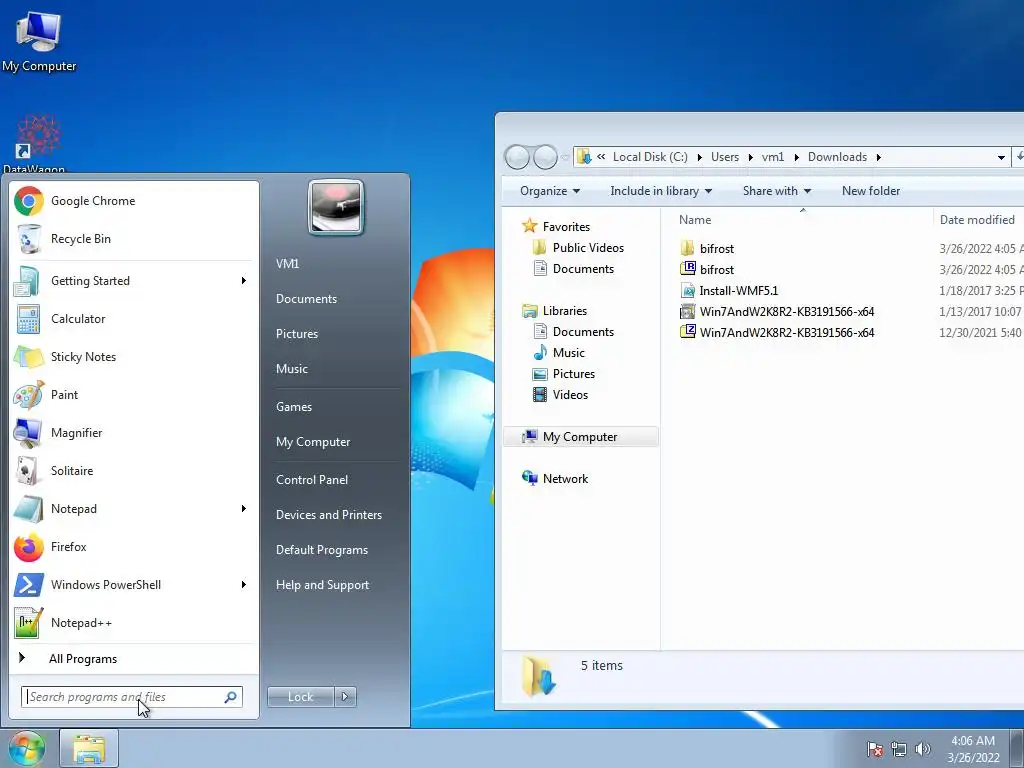Open Devices and Printers
Image resolution: width=1024 pixels, height=768 pixels.
328,515
